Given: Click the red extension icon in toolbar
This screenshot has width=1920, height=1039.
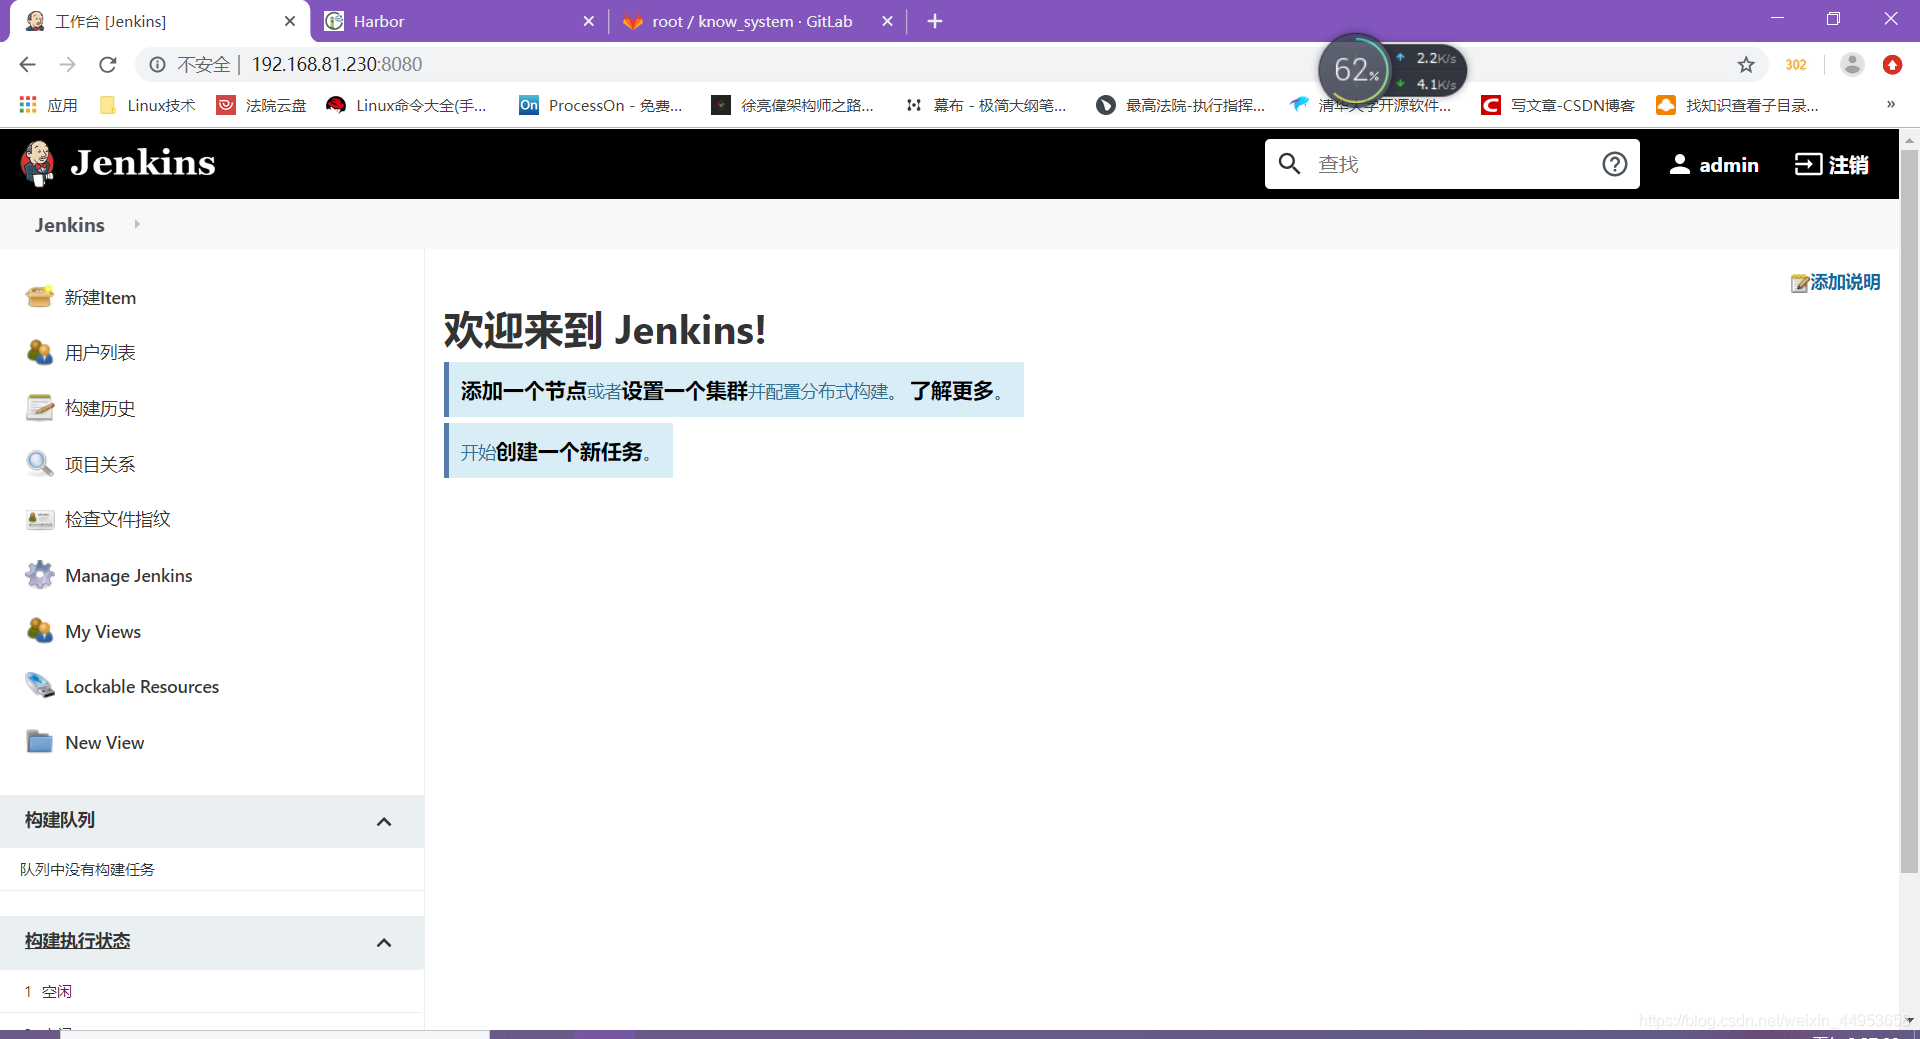Looking at the screenshot, I should tap(1892, 65).
